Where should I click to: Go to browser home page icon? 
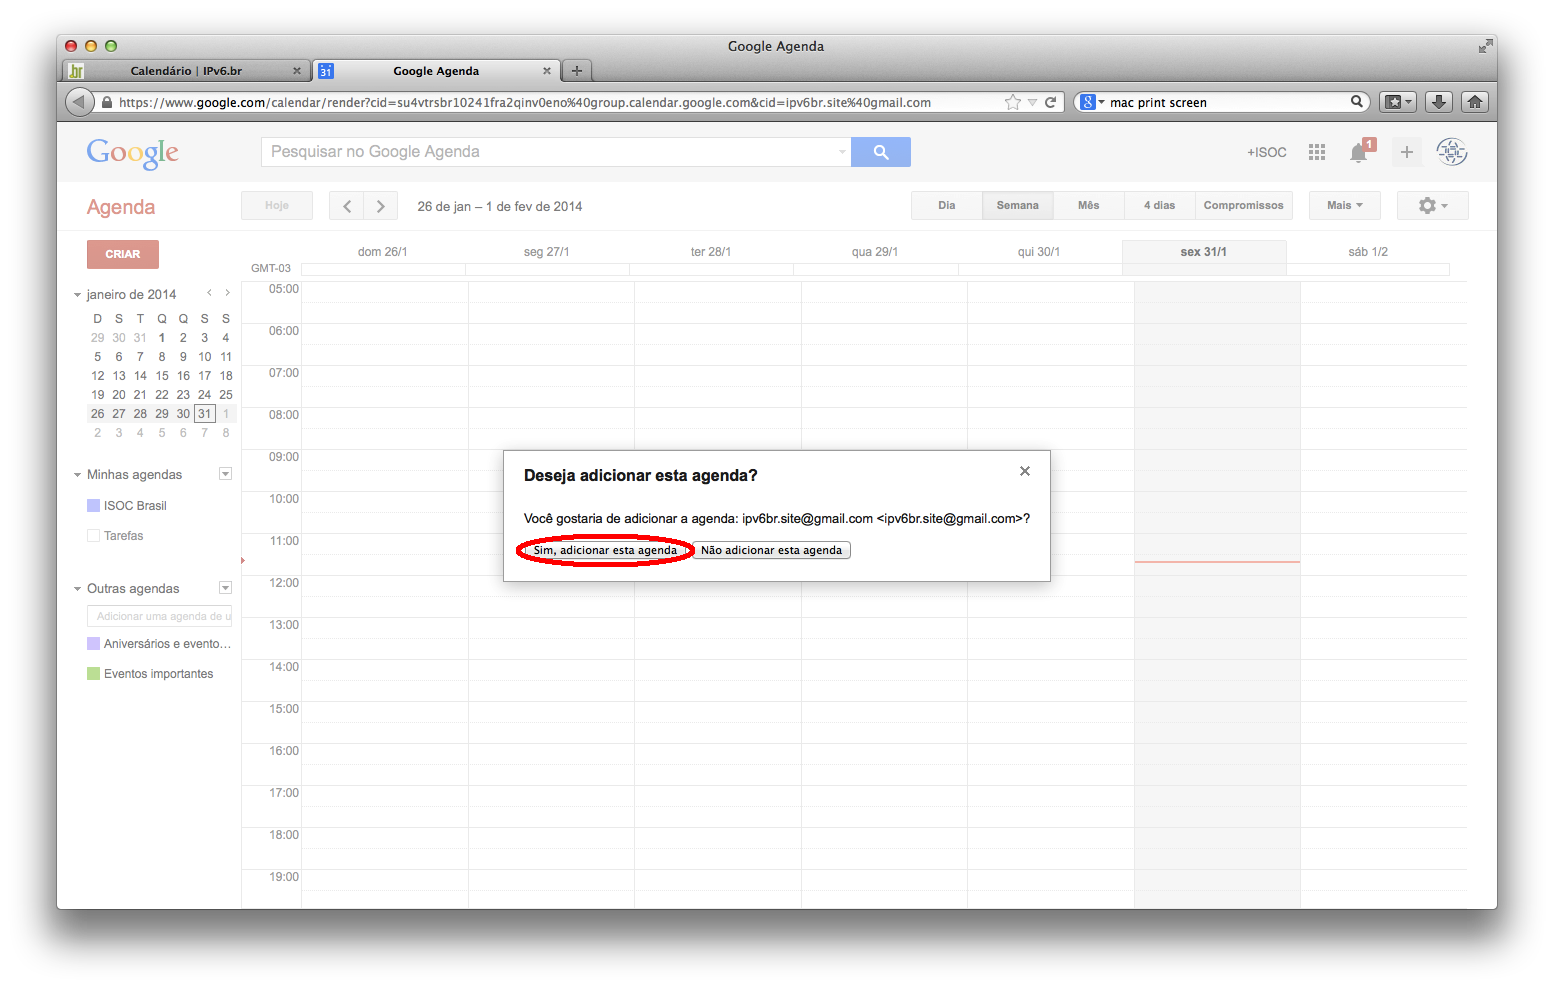[1474, 102]
